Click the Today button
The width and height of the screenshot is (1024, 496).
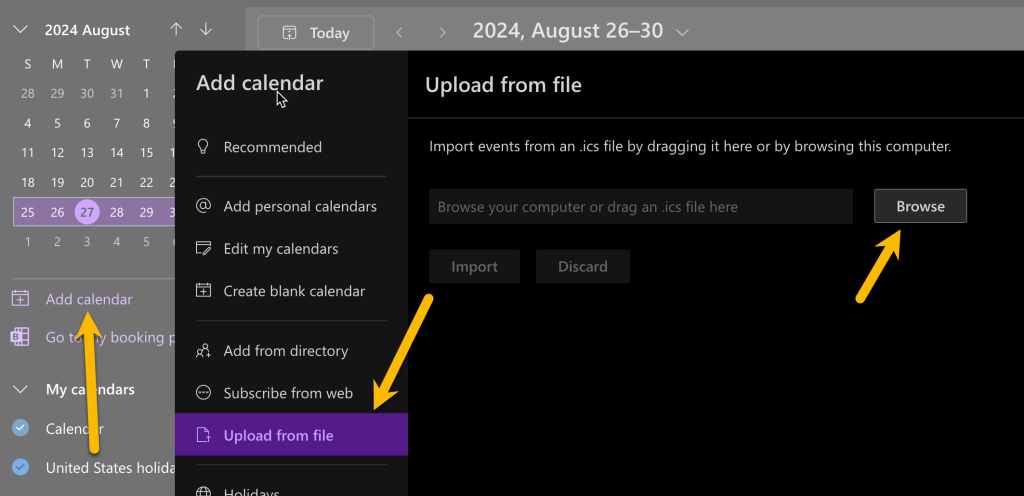click(x=316, y=33)
